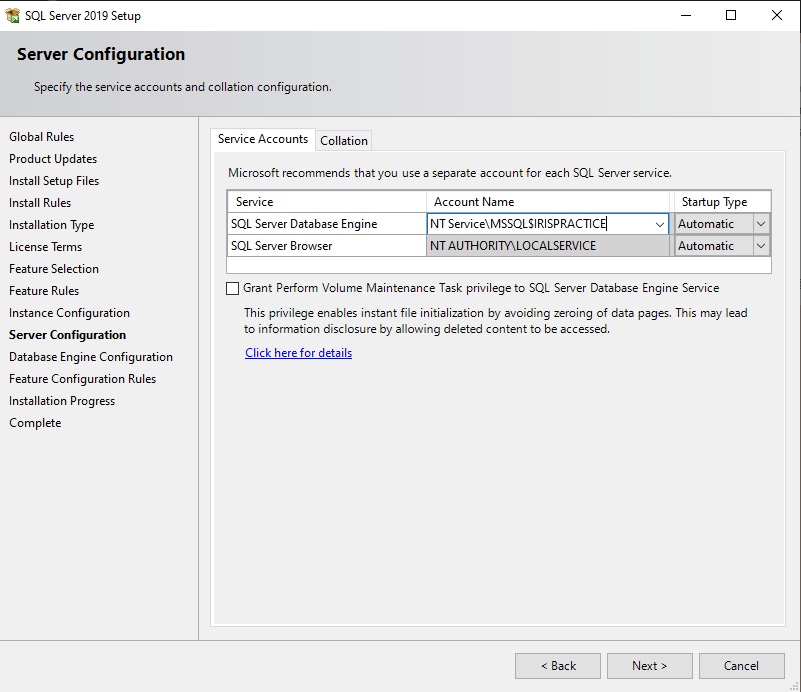Click Global Rules in the step list
The width and height of the screenshot is (801, 692).
tap(41, 137)
